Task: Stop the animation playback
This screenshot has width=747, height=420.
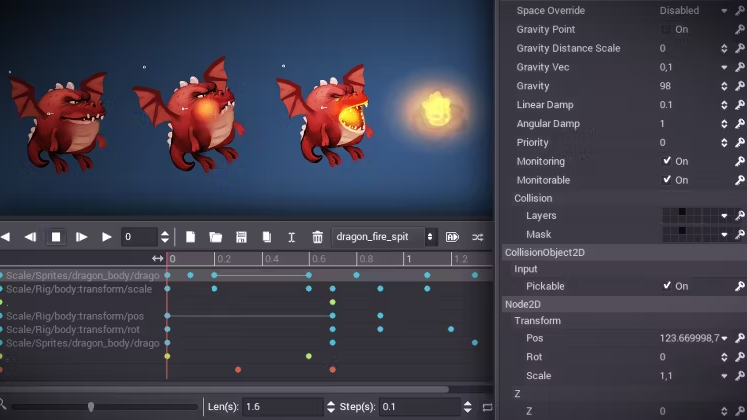Action: pyautogui.click(x=56, y=237)
